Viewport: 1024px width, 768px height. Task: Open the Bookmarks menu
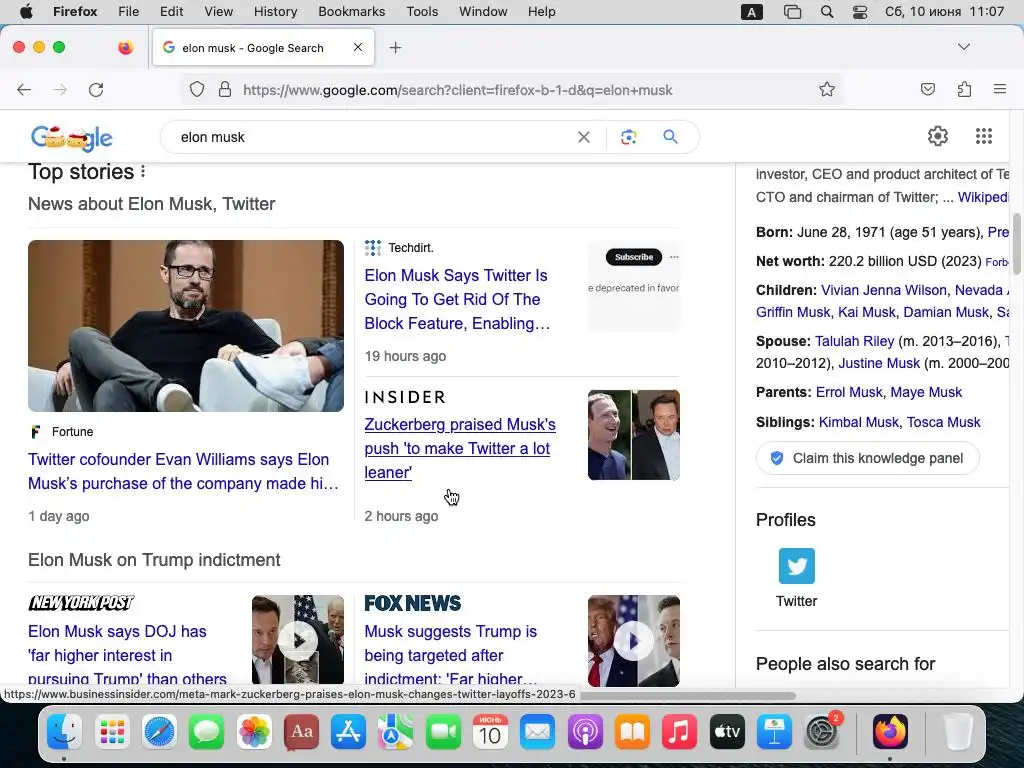351,12
